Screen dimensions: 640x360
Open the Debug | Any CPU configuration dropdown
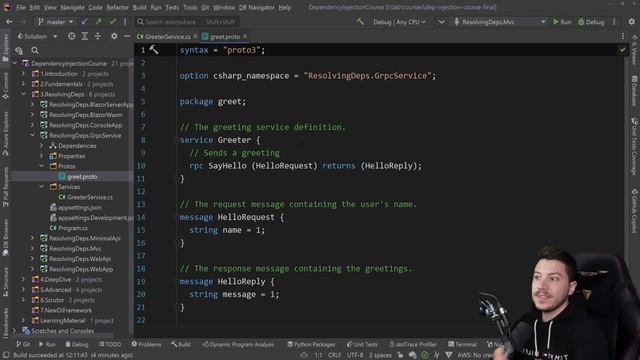coord(399,22)
